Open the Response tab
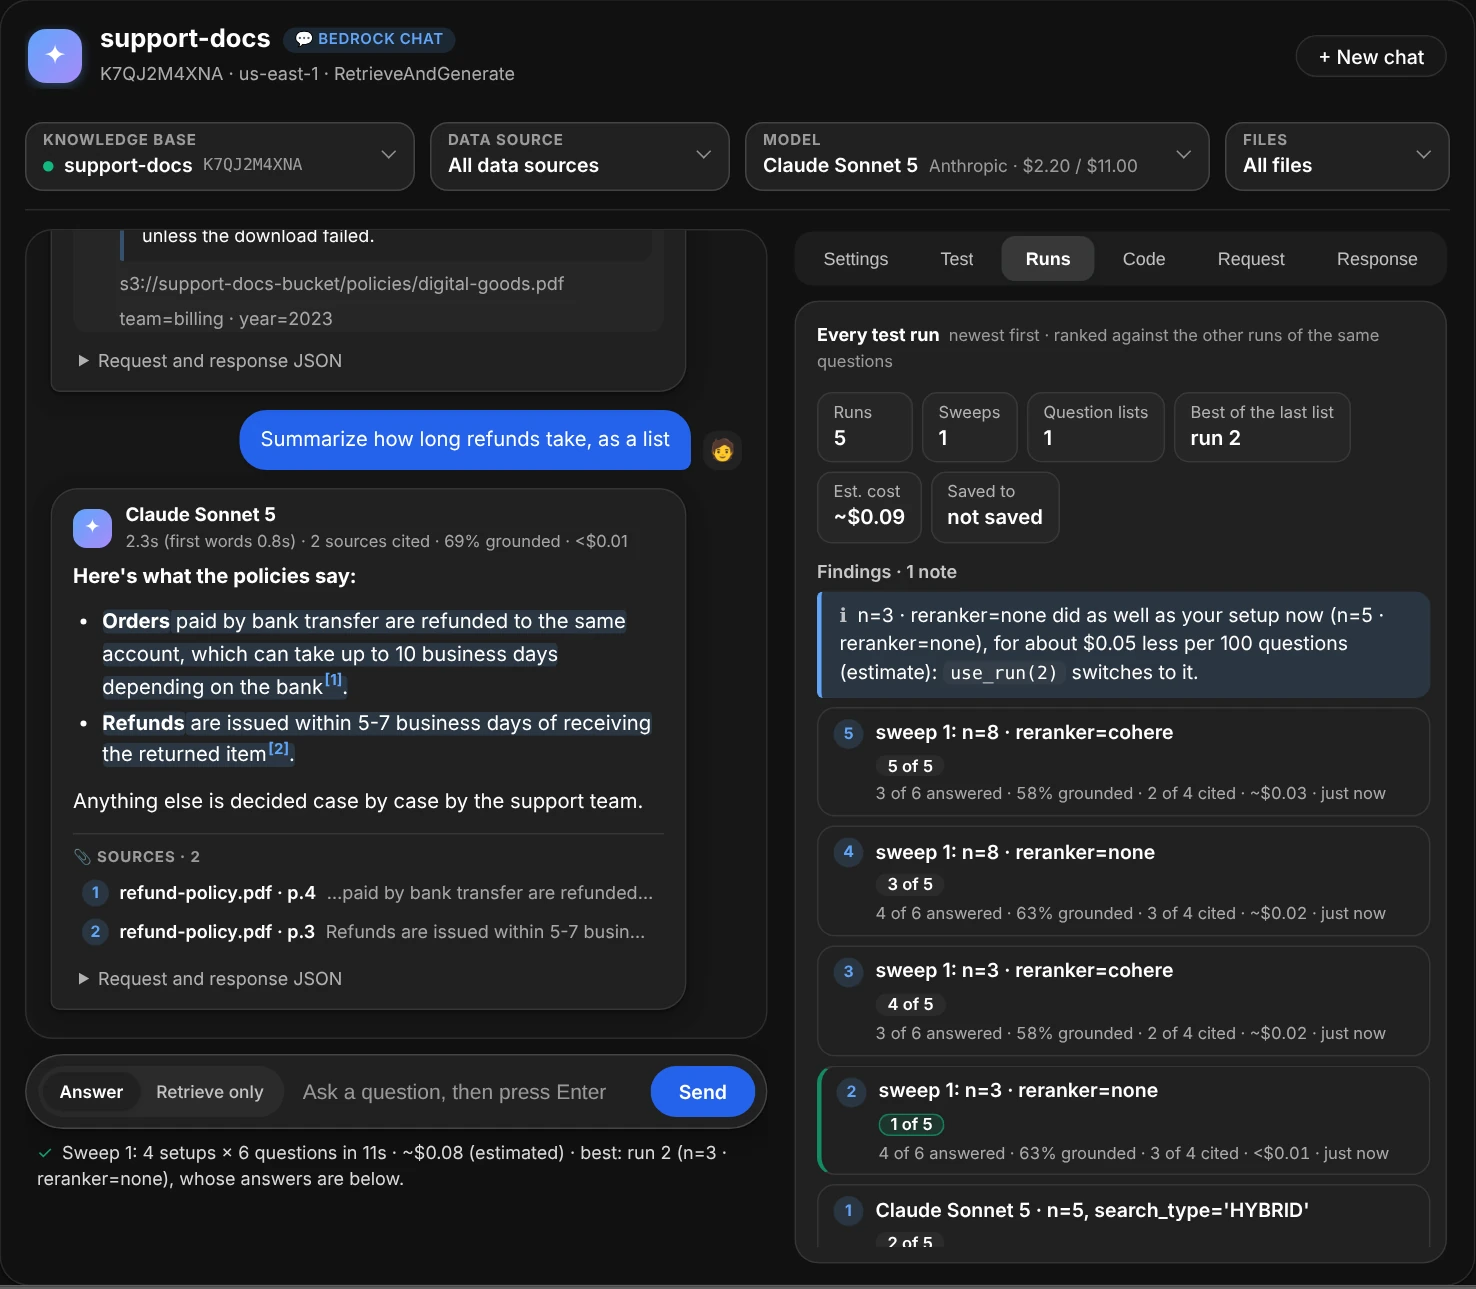This screenshot has width=1476, height=1289. point(1377,259)
